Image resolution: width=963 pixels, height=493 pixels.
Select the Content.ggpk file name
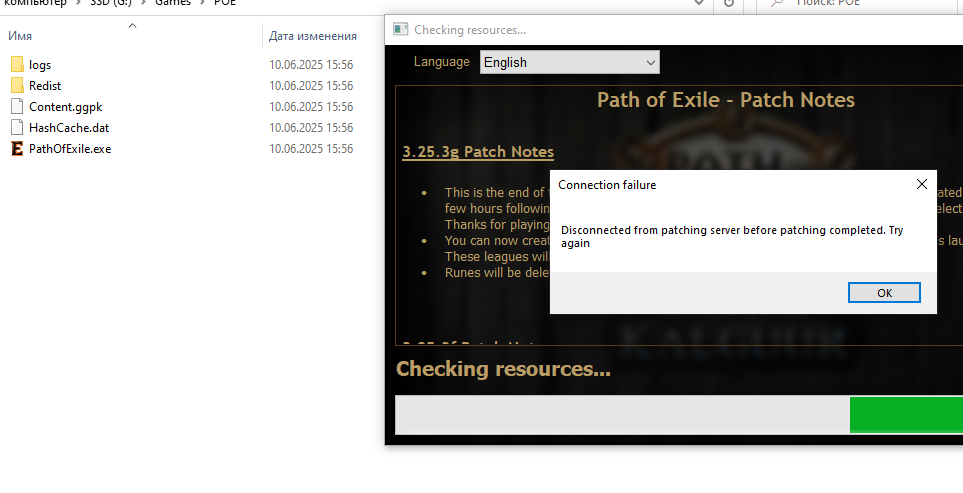coord(66,106)
